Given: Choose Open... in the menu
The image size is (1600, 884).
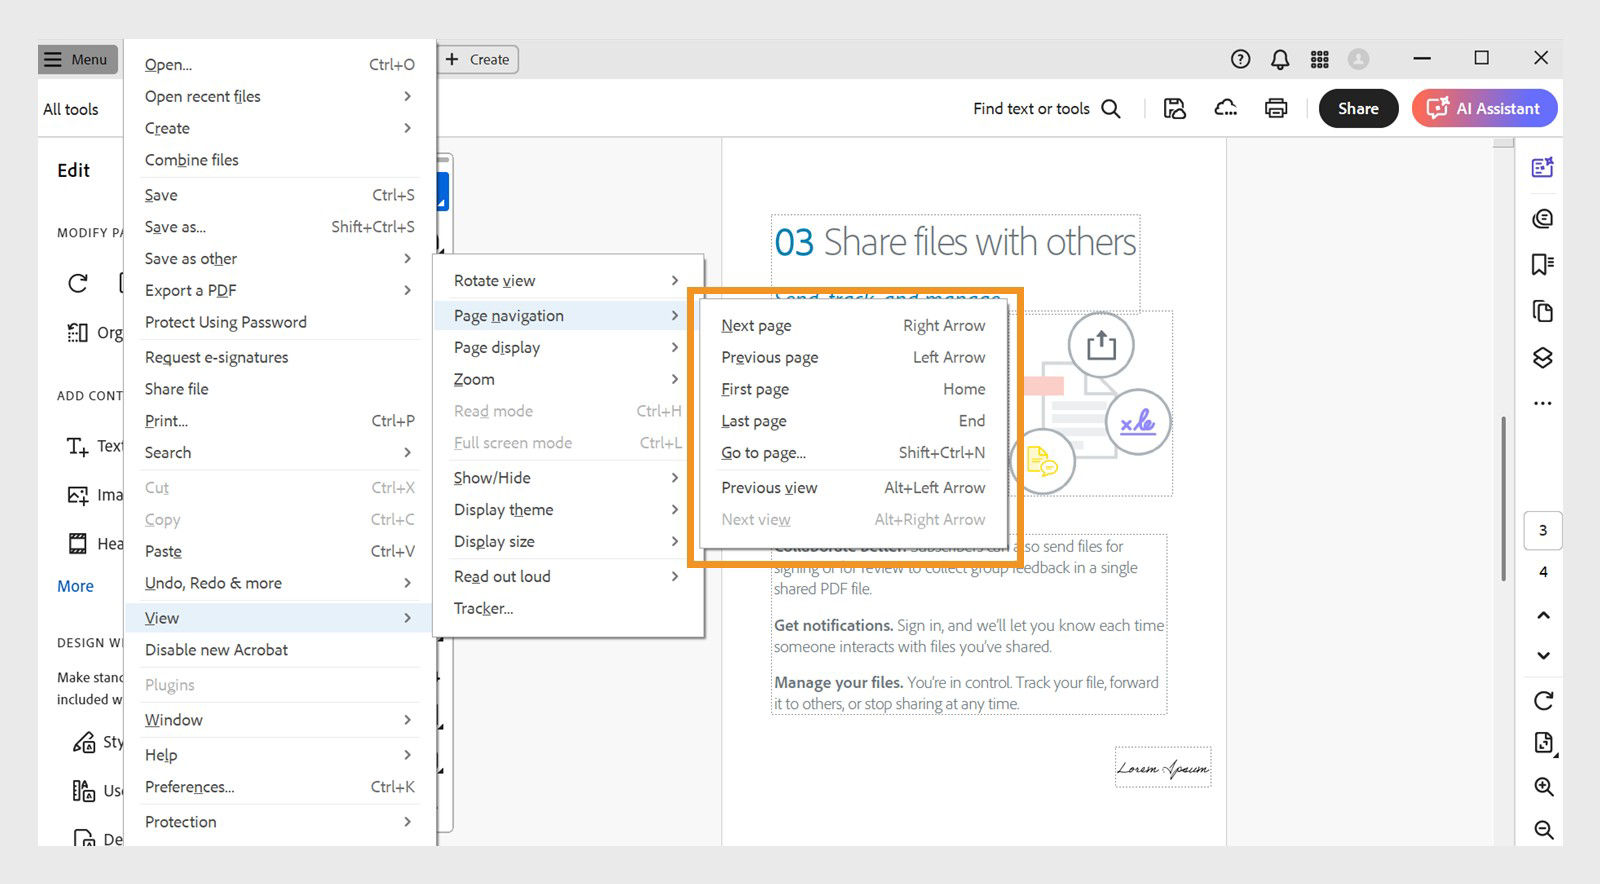Looking at the screenshot, I should 279,64.
